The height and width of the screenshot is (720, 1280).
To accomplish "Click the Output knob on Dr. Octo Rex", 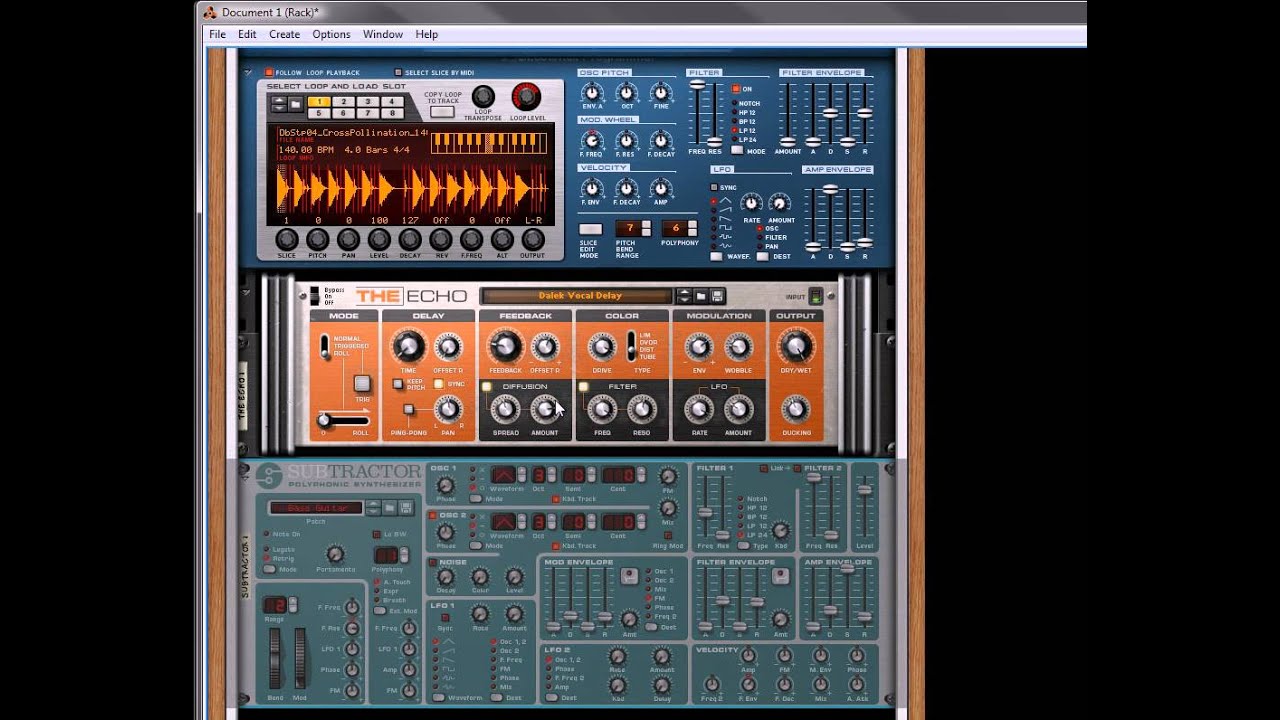I will click(533, 239).
